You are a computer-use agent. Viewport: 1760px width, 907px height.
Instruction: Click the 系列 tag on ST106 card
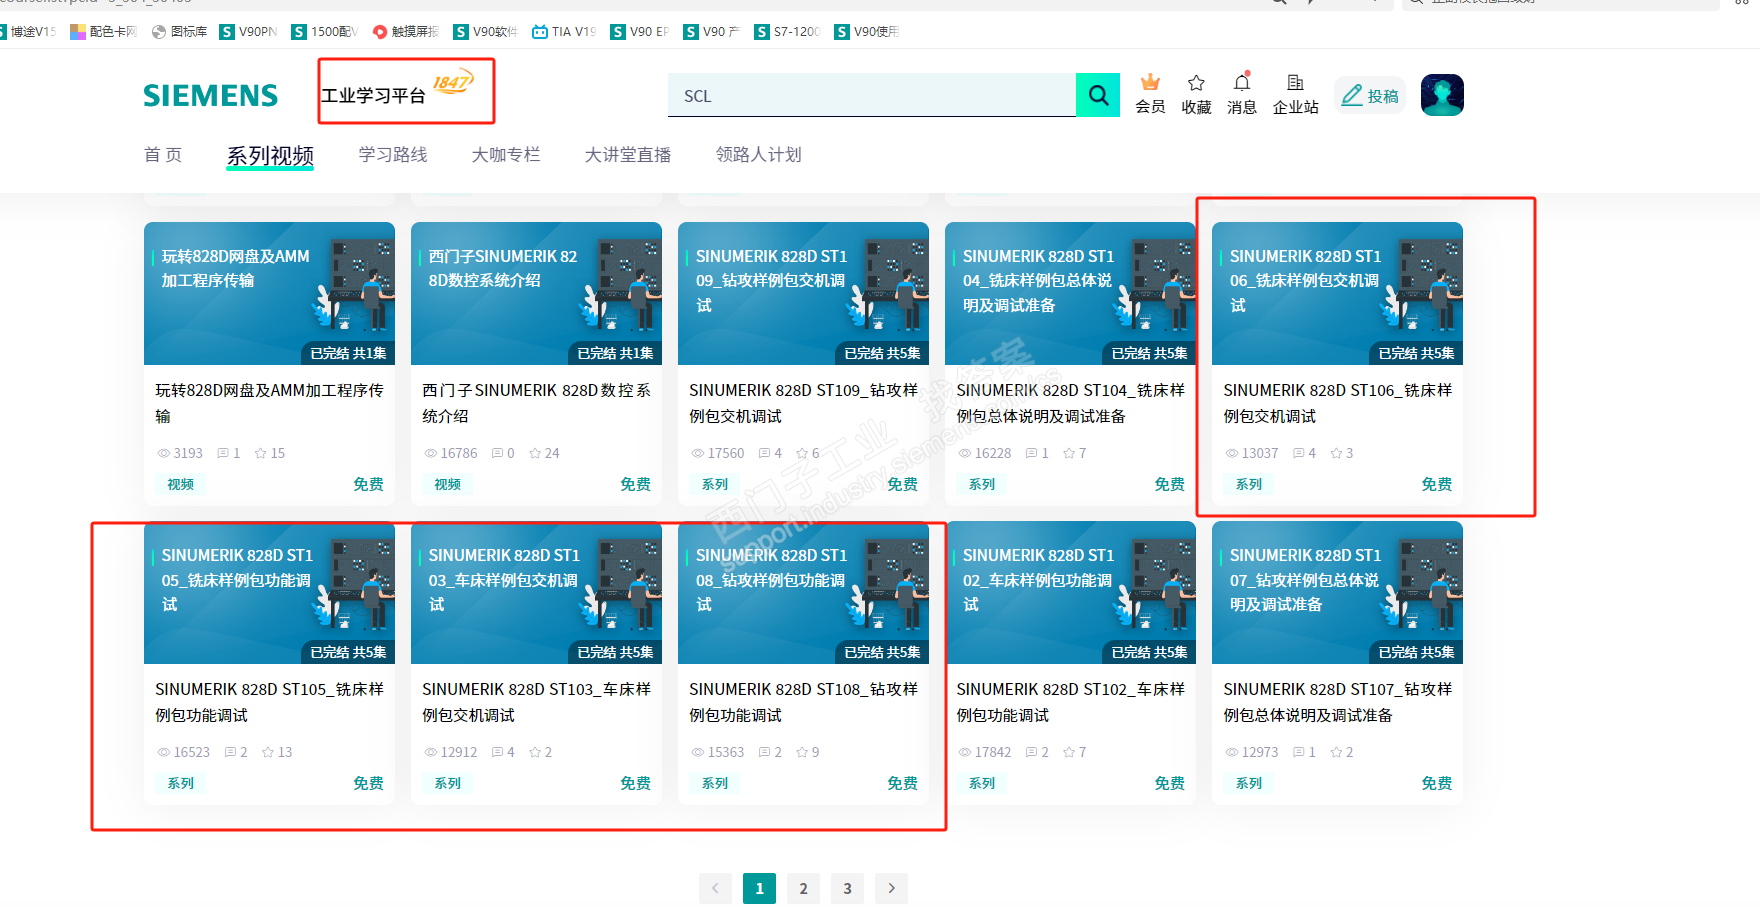(1248, 484)
